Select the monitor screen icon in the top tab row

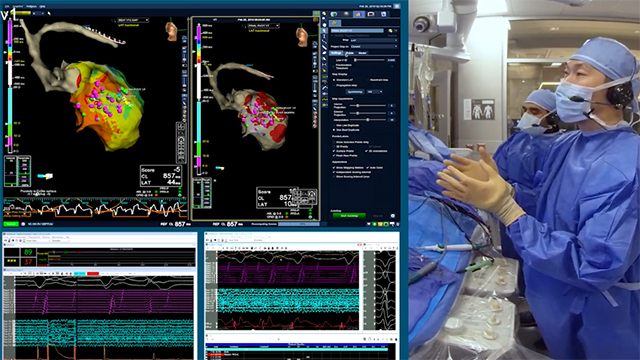(x=371, y=14)
